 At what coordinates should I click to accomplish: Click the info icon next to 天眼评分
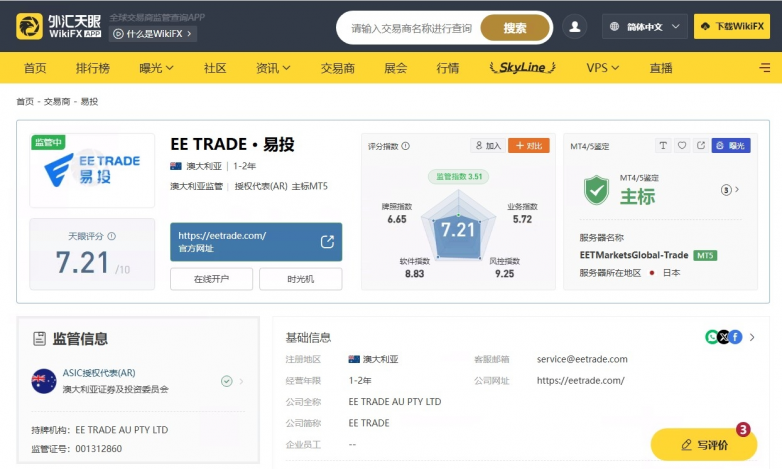coord(111,236)
